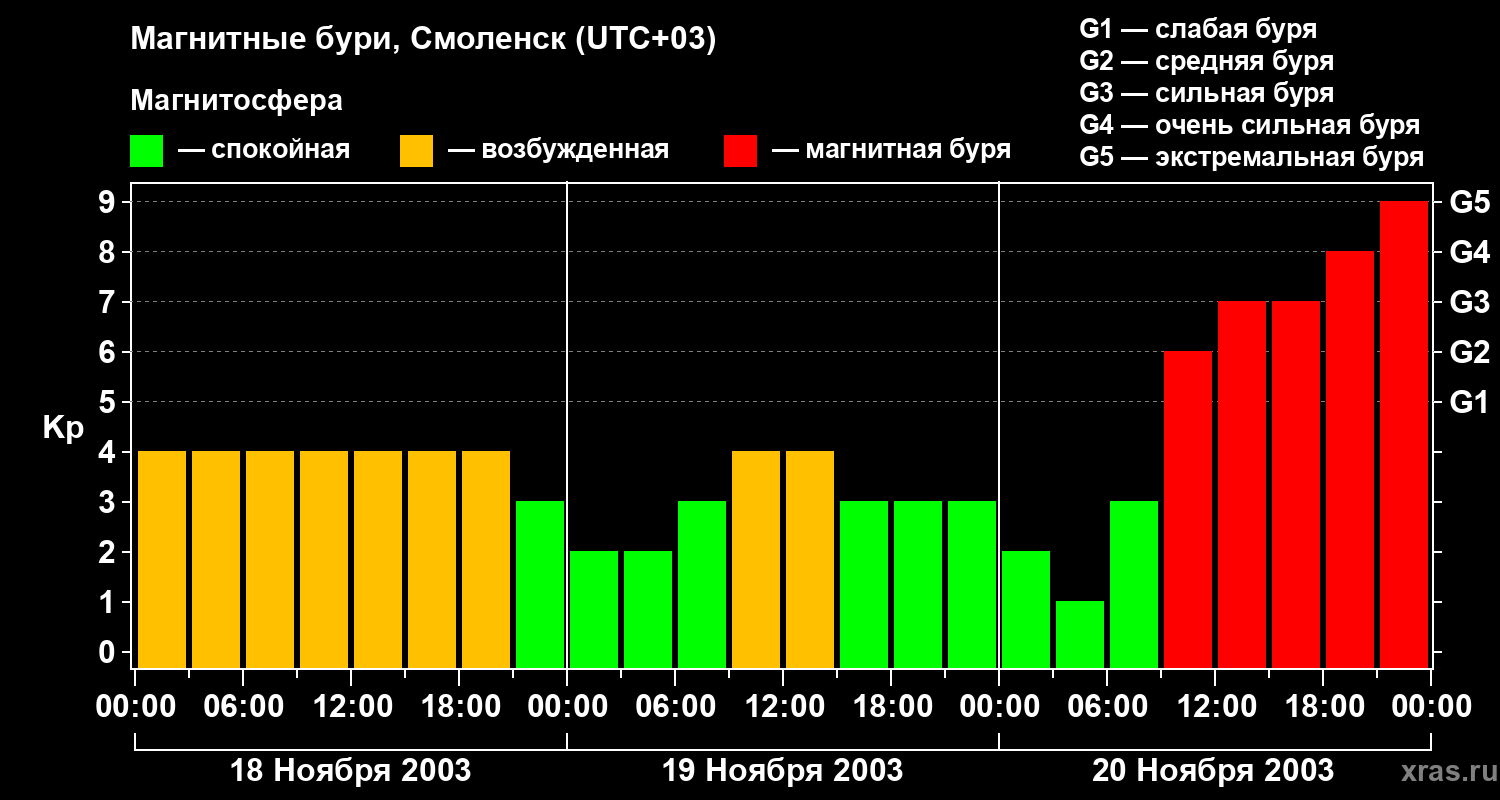Click the '12:00' tick label under 18 November
The image size is (1500, 800).
(x=351, y=707)
